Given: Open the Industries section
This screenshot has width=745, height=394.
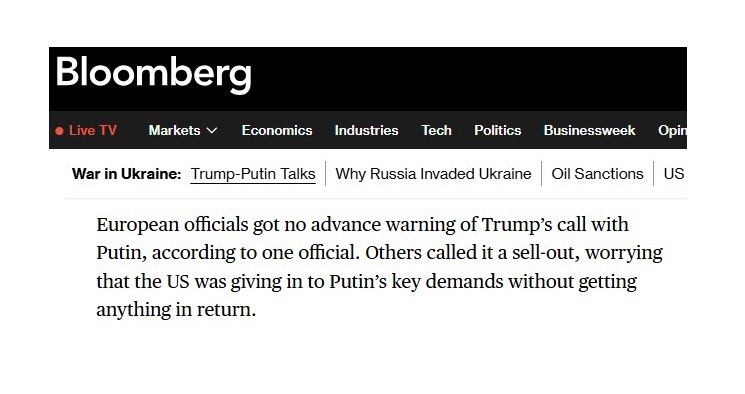Looking at the screenshot, I should pos(366,130).
